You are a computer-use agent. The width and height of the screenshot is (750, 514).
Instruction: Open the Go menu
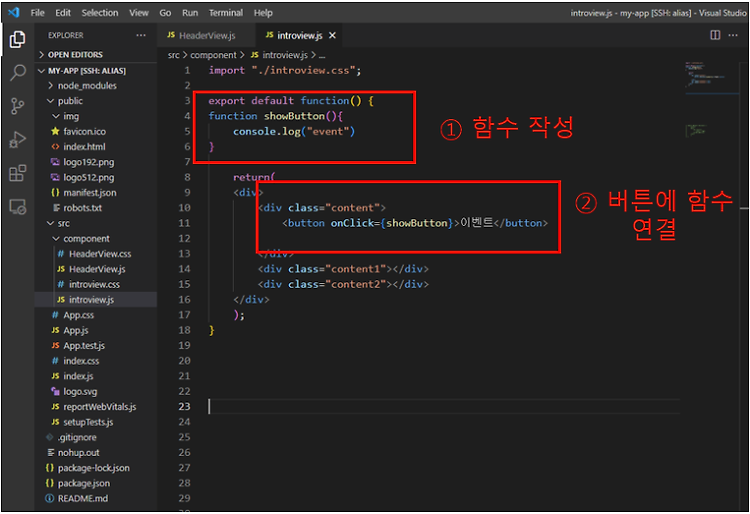(x=165, y=13)
